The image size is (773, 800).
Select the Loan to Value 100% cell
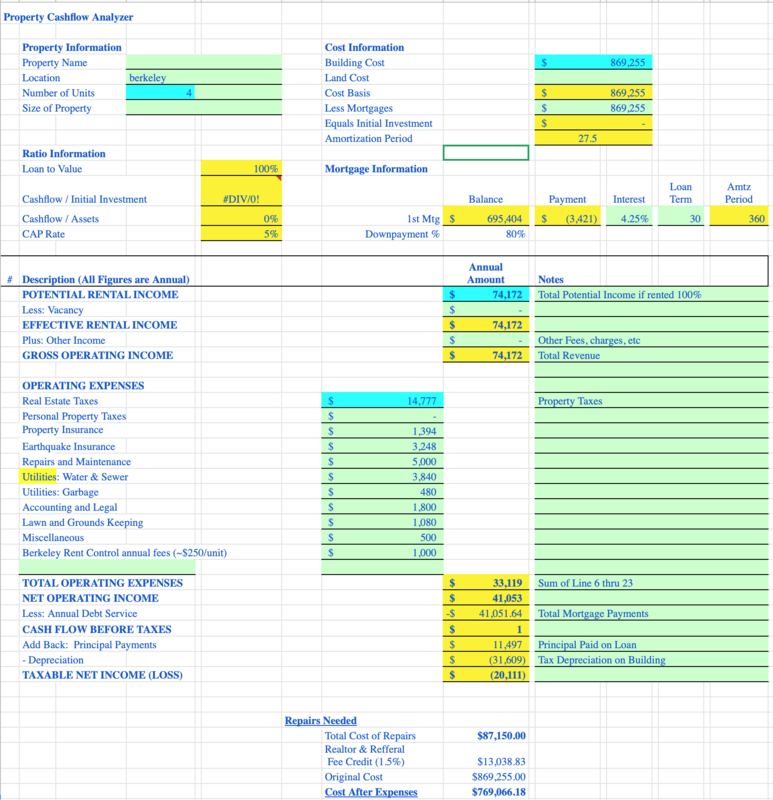coord(241,168)
